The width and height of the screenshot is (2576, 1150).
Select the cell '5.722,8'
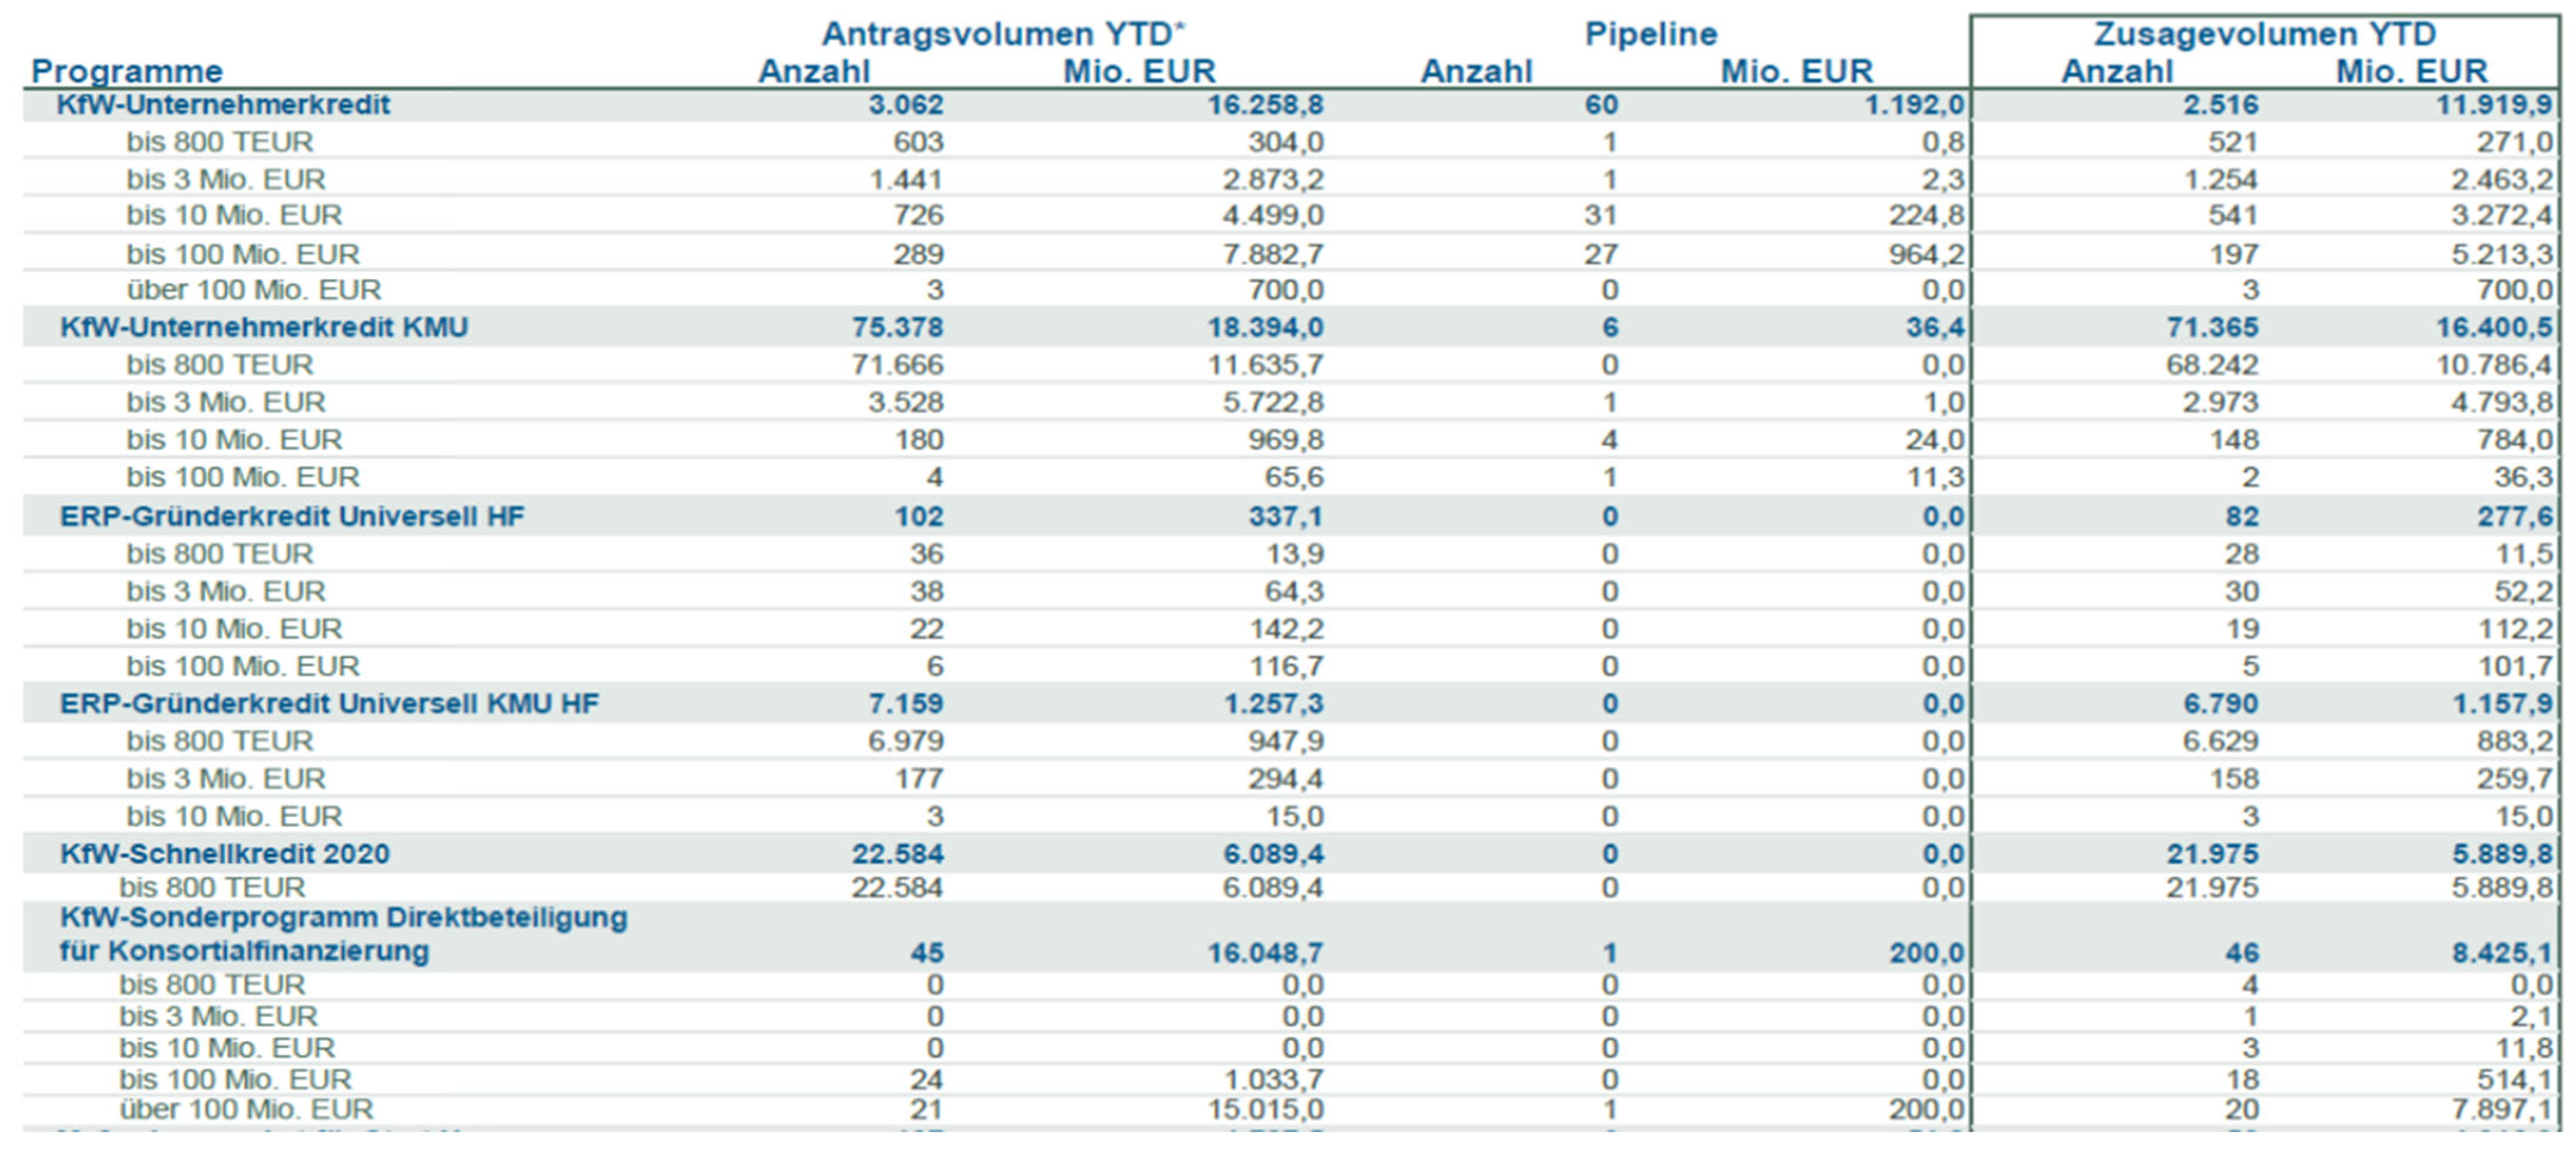[x=1273, y=402]
